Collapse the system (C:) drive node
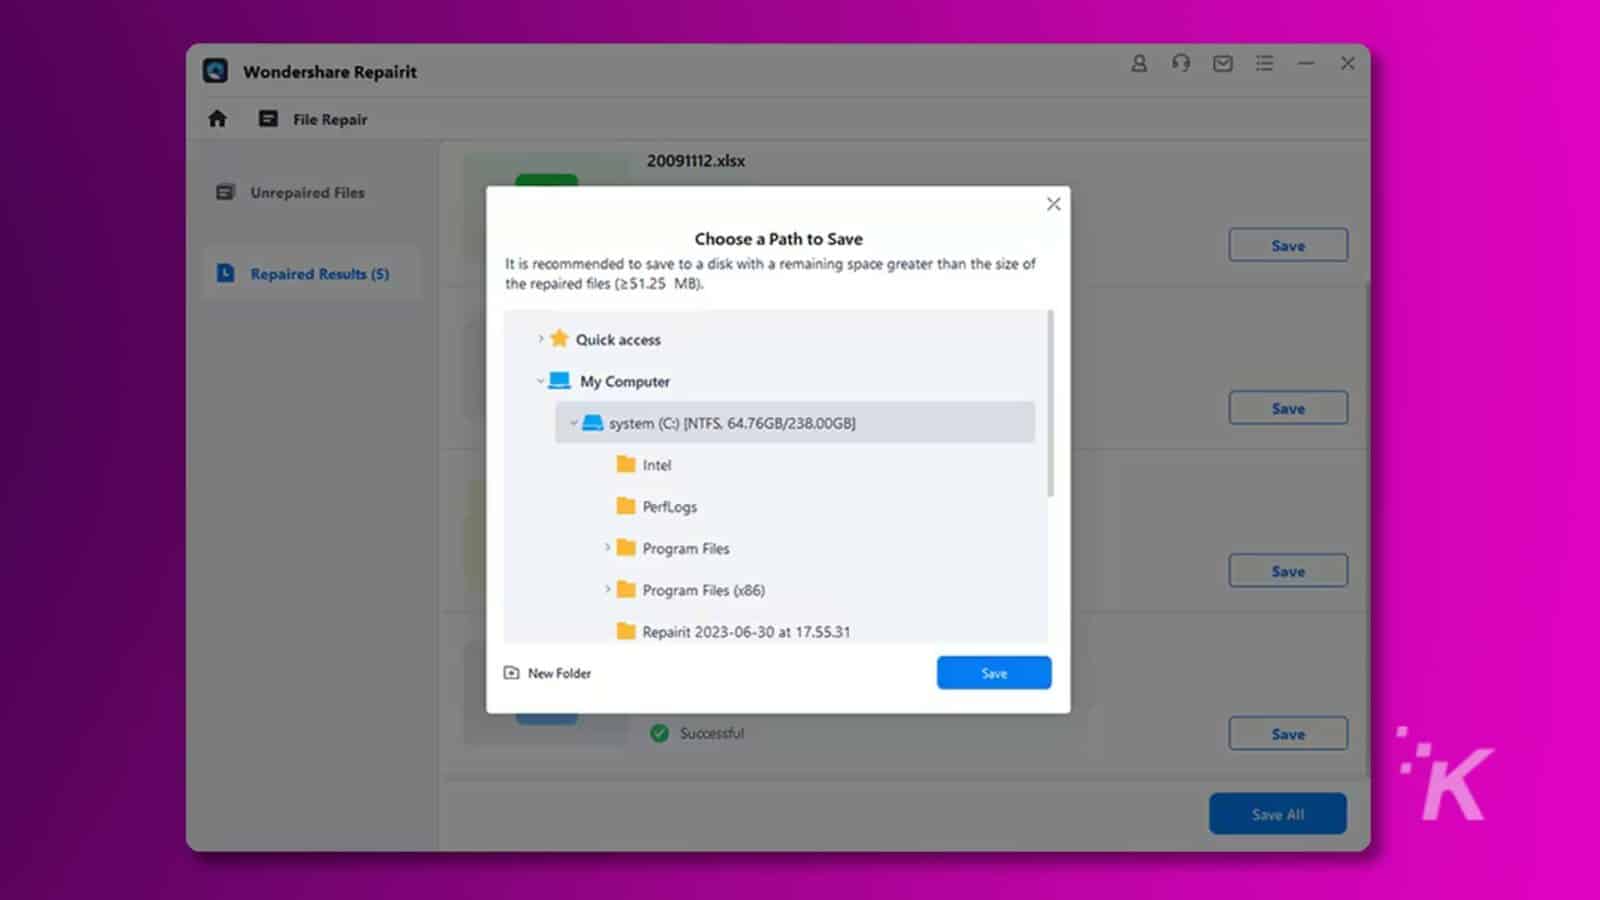The height and width of the screenshot is (900, 1600). click(574, 423)
